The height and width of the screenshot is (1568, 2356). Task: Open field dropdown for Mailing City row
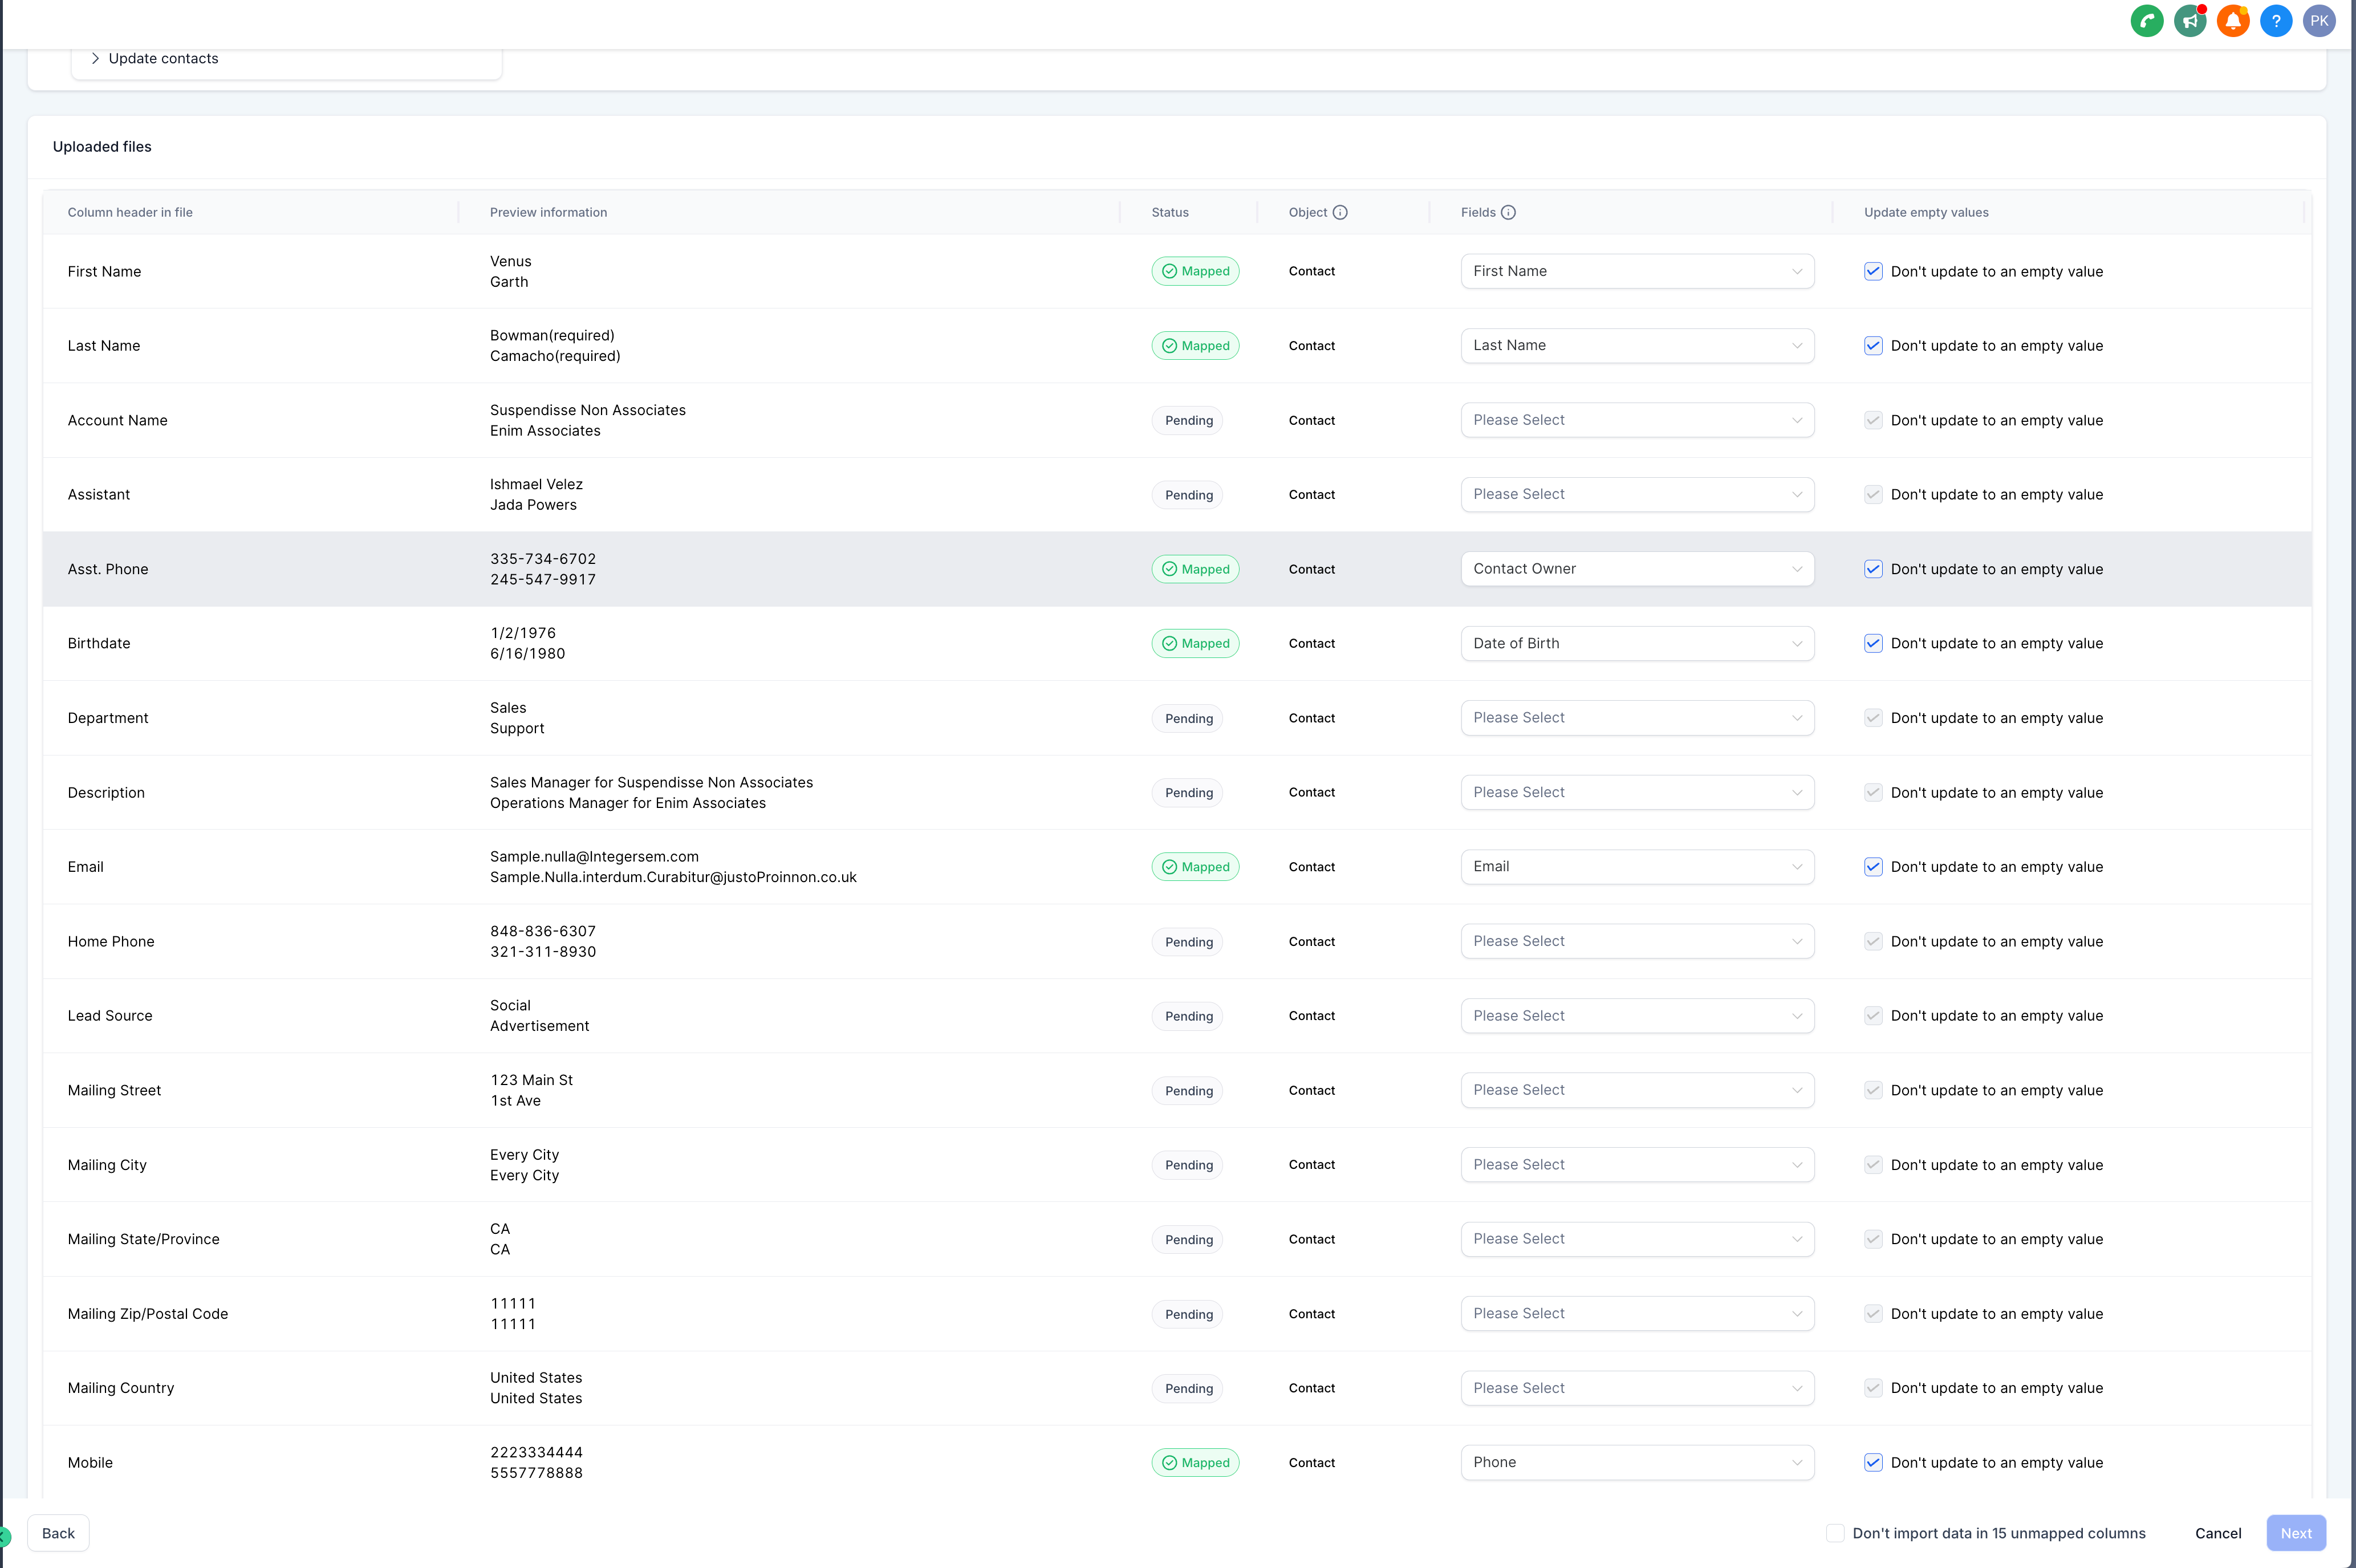1637,1165
